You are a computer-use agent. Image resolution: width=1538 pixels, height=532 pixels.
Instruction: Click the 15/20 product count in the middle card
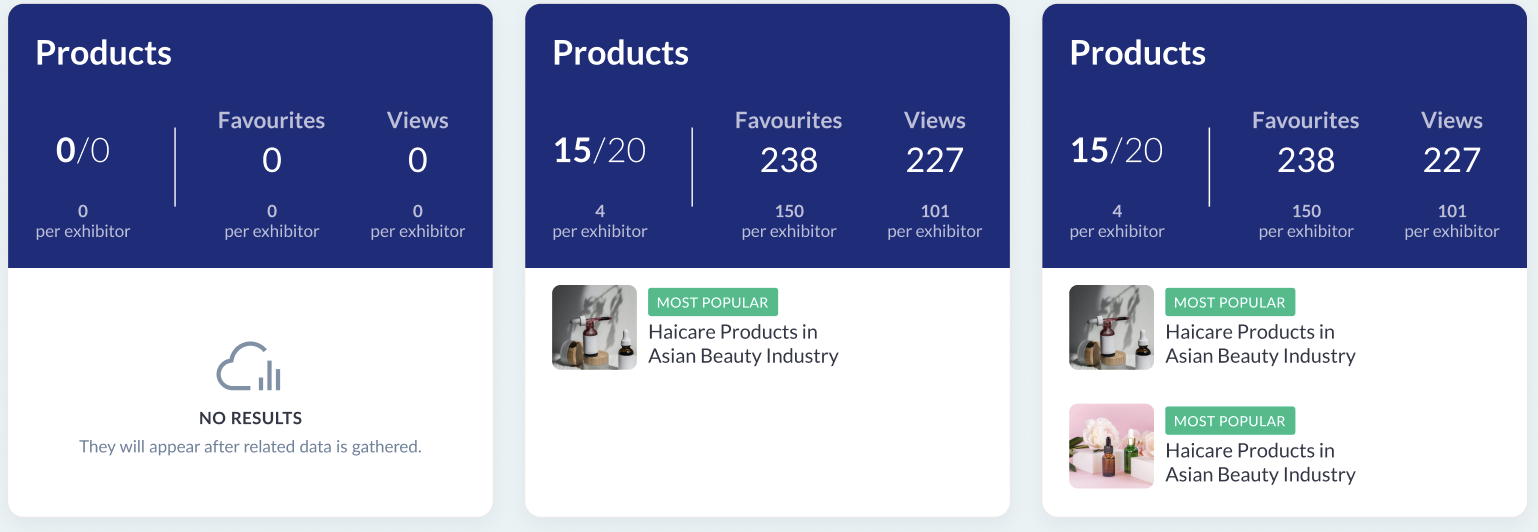tap(599, 151)
